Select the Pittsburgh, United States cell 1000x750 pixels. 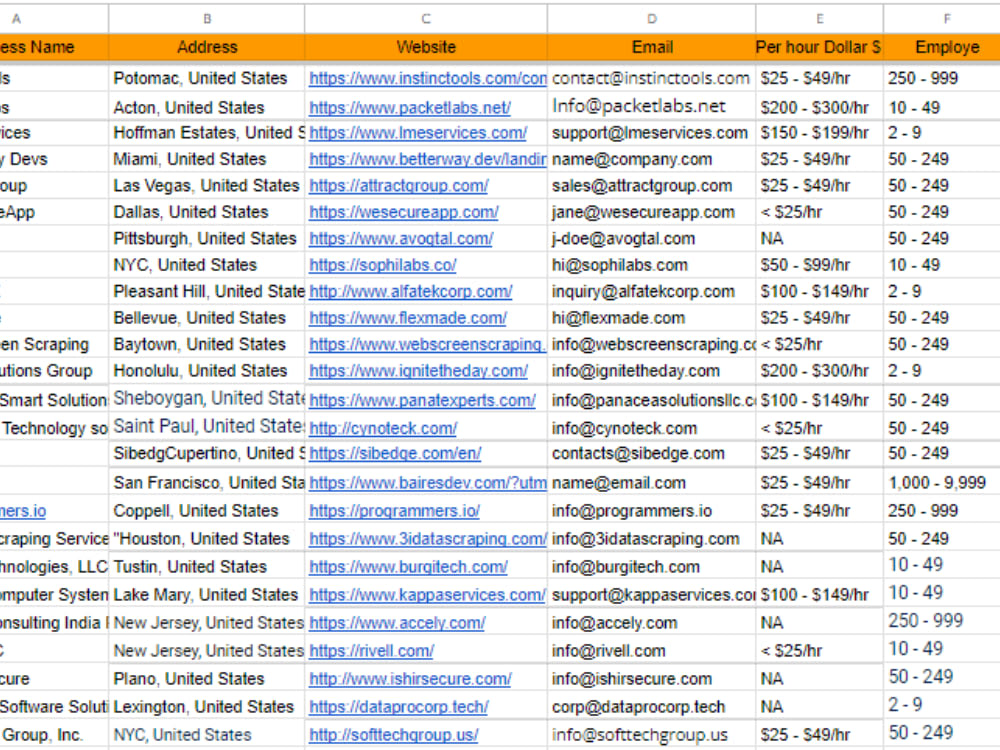click(207, 239)
